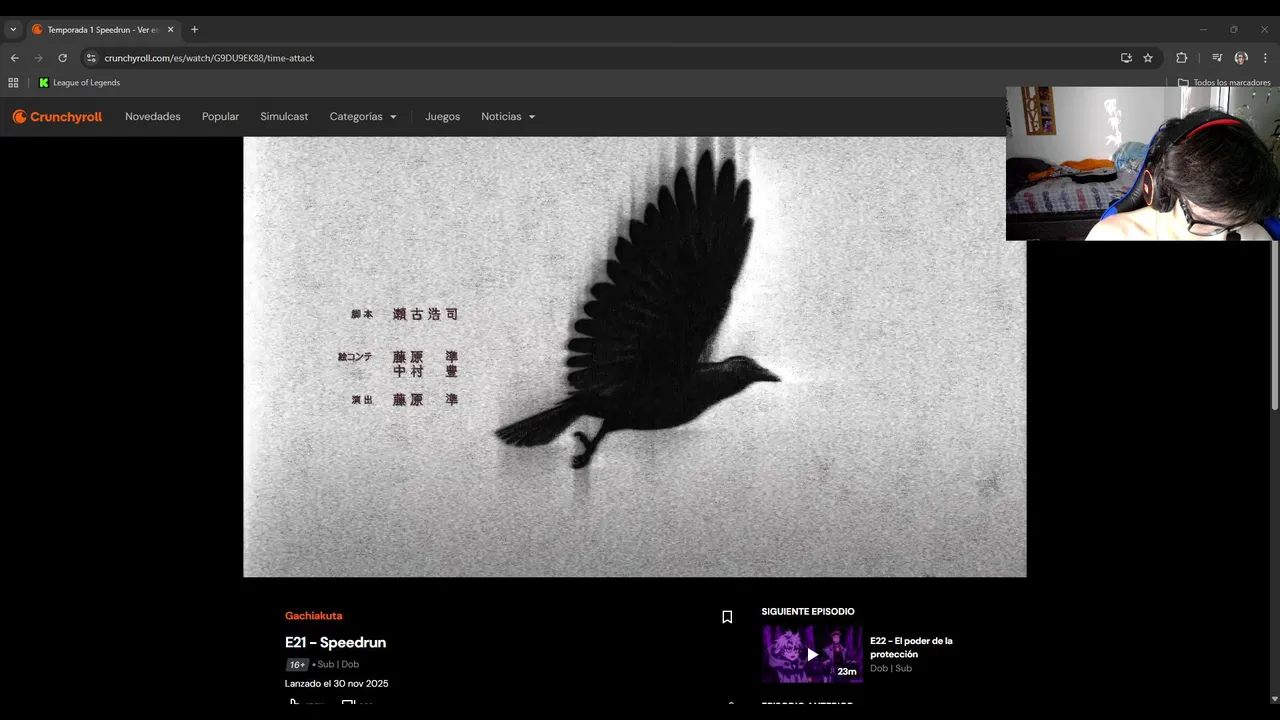Open the League of Legends bookmark
Viewport: 1280px width, 720px height.
click(x=79, y=83)
